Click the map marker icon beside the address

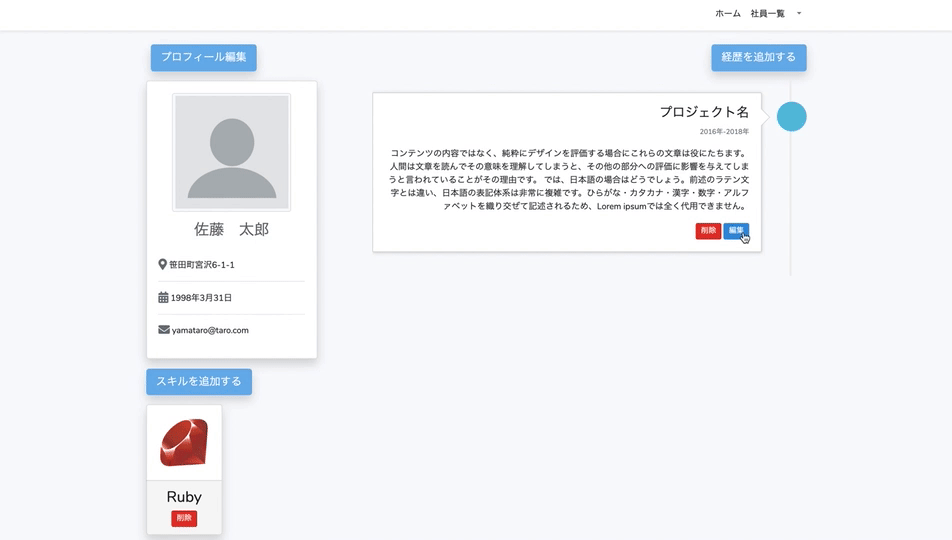(163, 265)
